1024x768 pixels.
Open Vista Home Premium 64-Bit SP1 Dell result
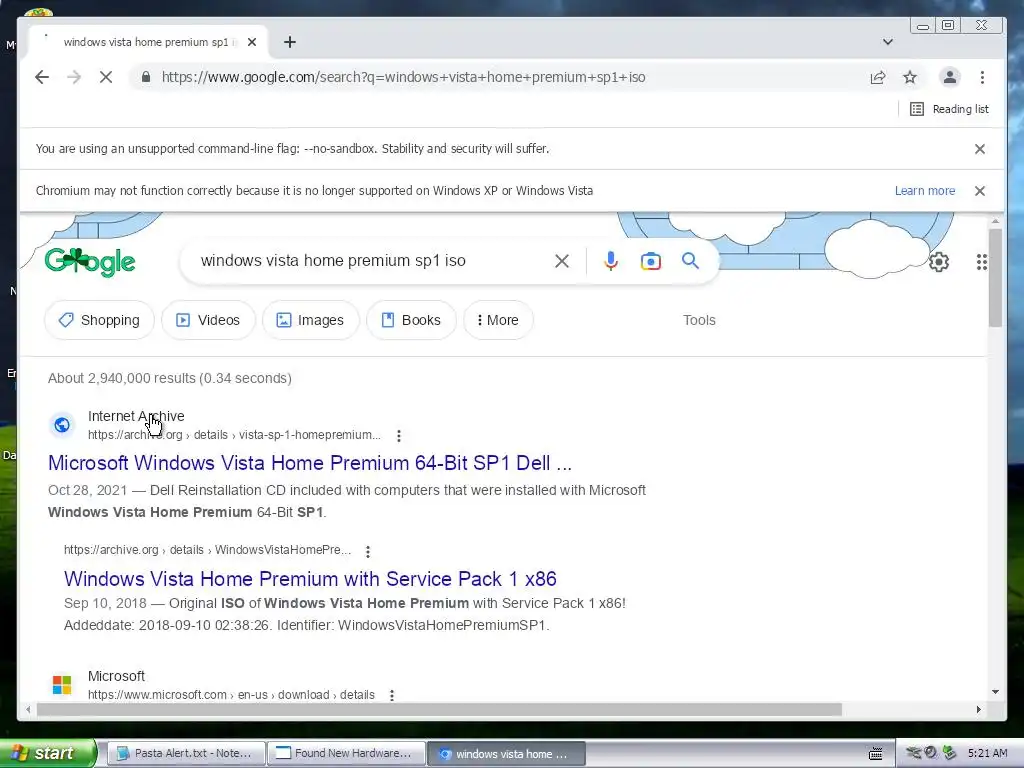(310, 463)
